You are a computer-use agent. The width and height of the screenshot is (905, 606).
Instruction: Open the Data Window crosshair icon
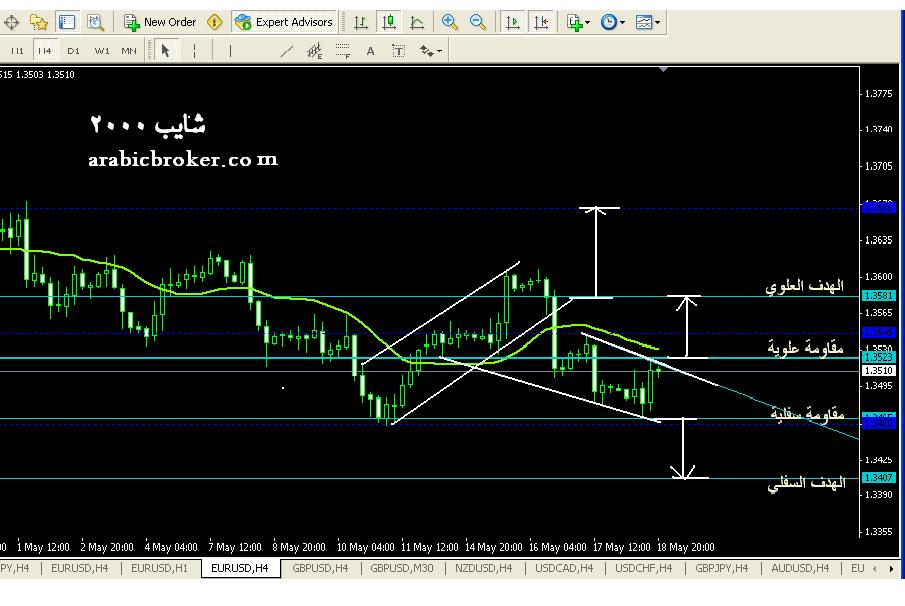(12, 23)
